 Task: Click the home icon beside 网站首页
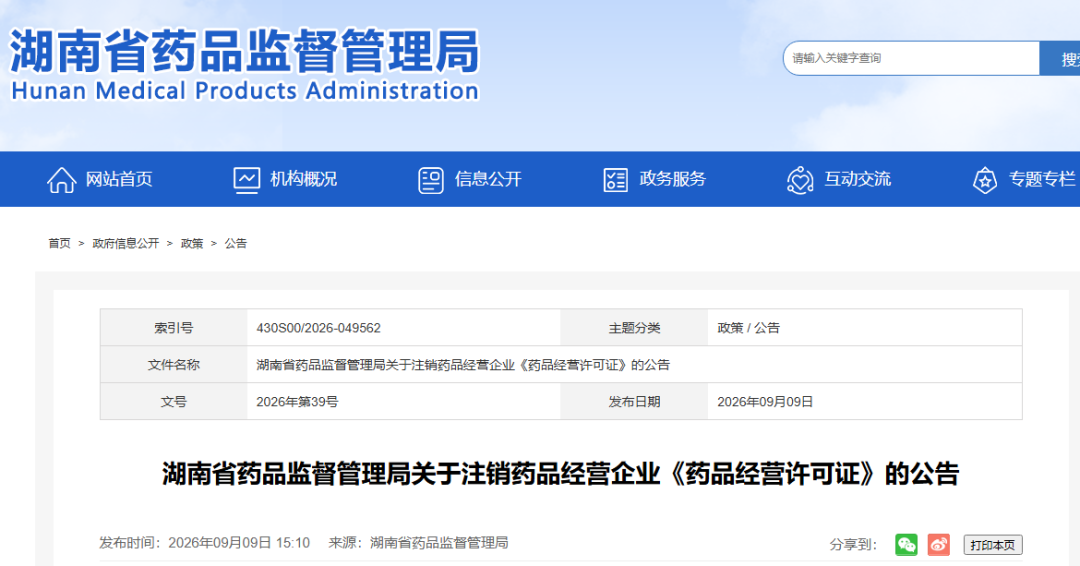tap(61, 180)
